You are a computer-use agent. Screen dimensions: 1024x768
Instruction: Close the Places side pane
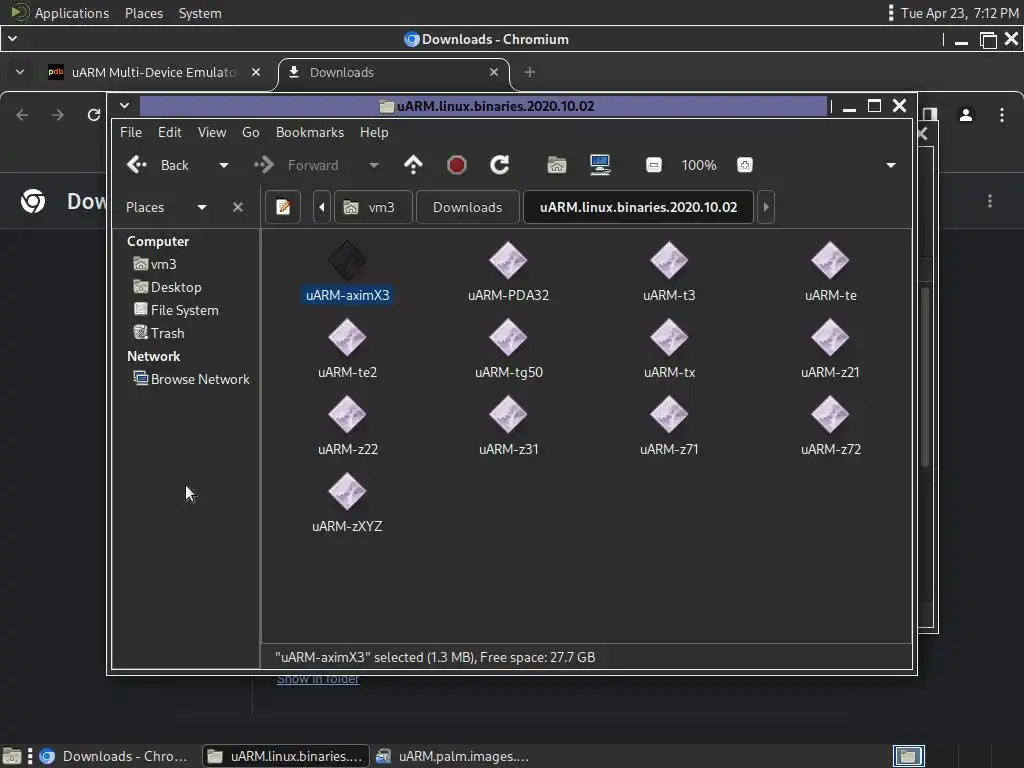pyautogui.click(x=238, y=207)
